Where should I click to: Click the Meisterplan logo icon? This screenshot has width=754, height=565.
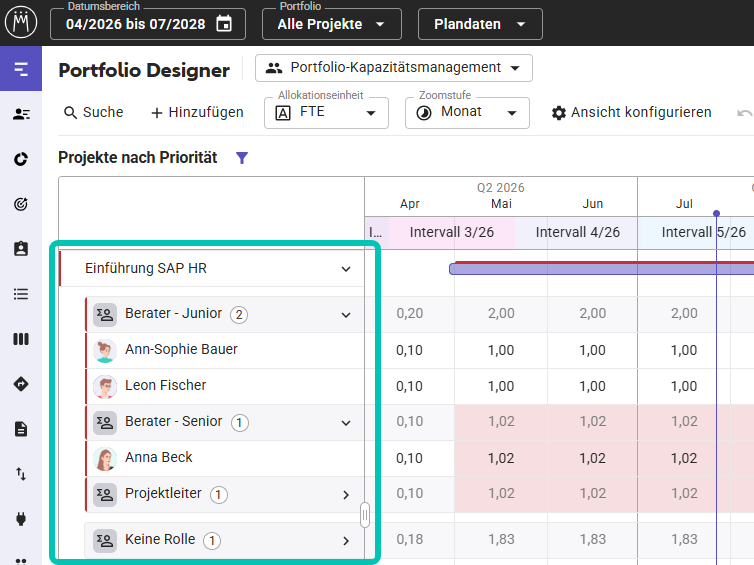(x=21, y=23)
